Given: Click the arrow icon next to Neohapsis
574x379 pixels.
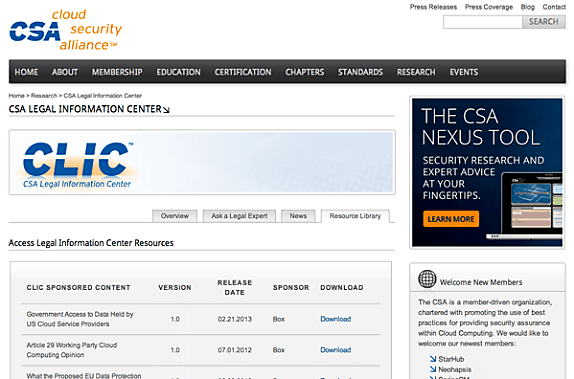Looking at the screenshot, I should [x=433, y=369].
